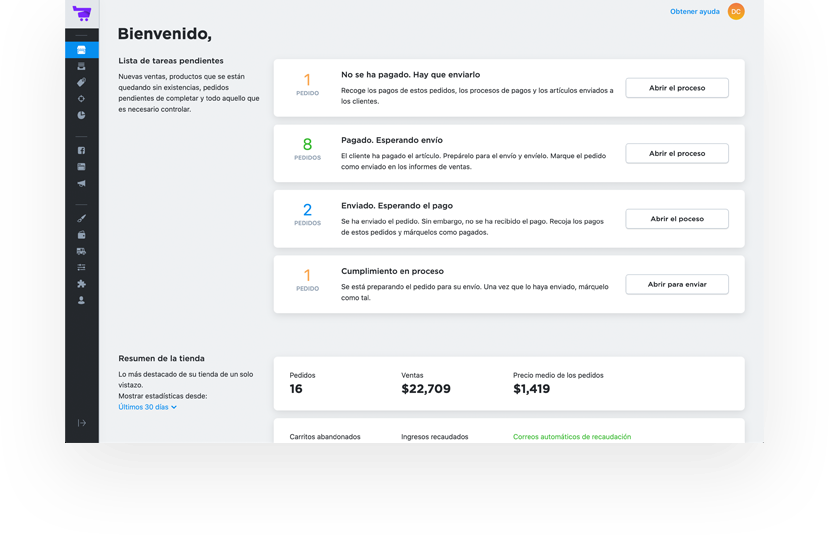
Task: Open the DC user avatar menu
Action: [736, 12]
